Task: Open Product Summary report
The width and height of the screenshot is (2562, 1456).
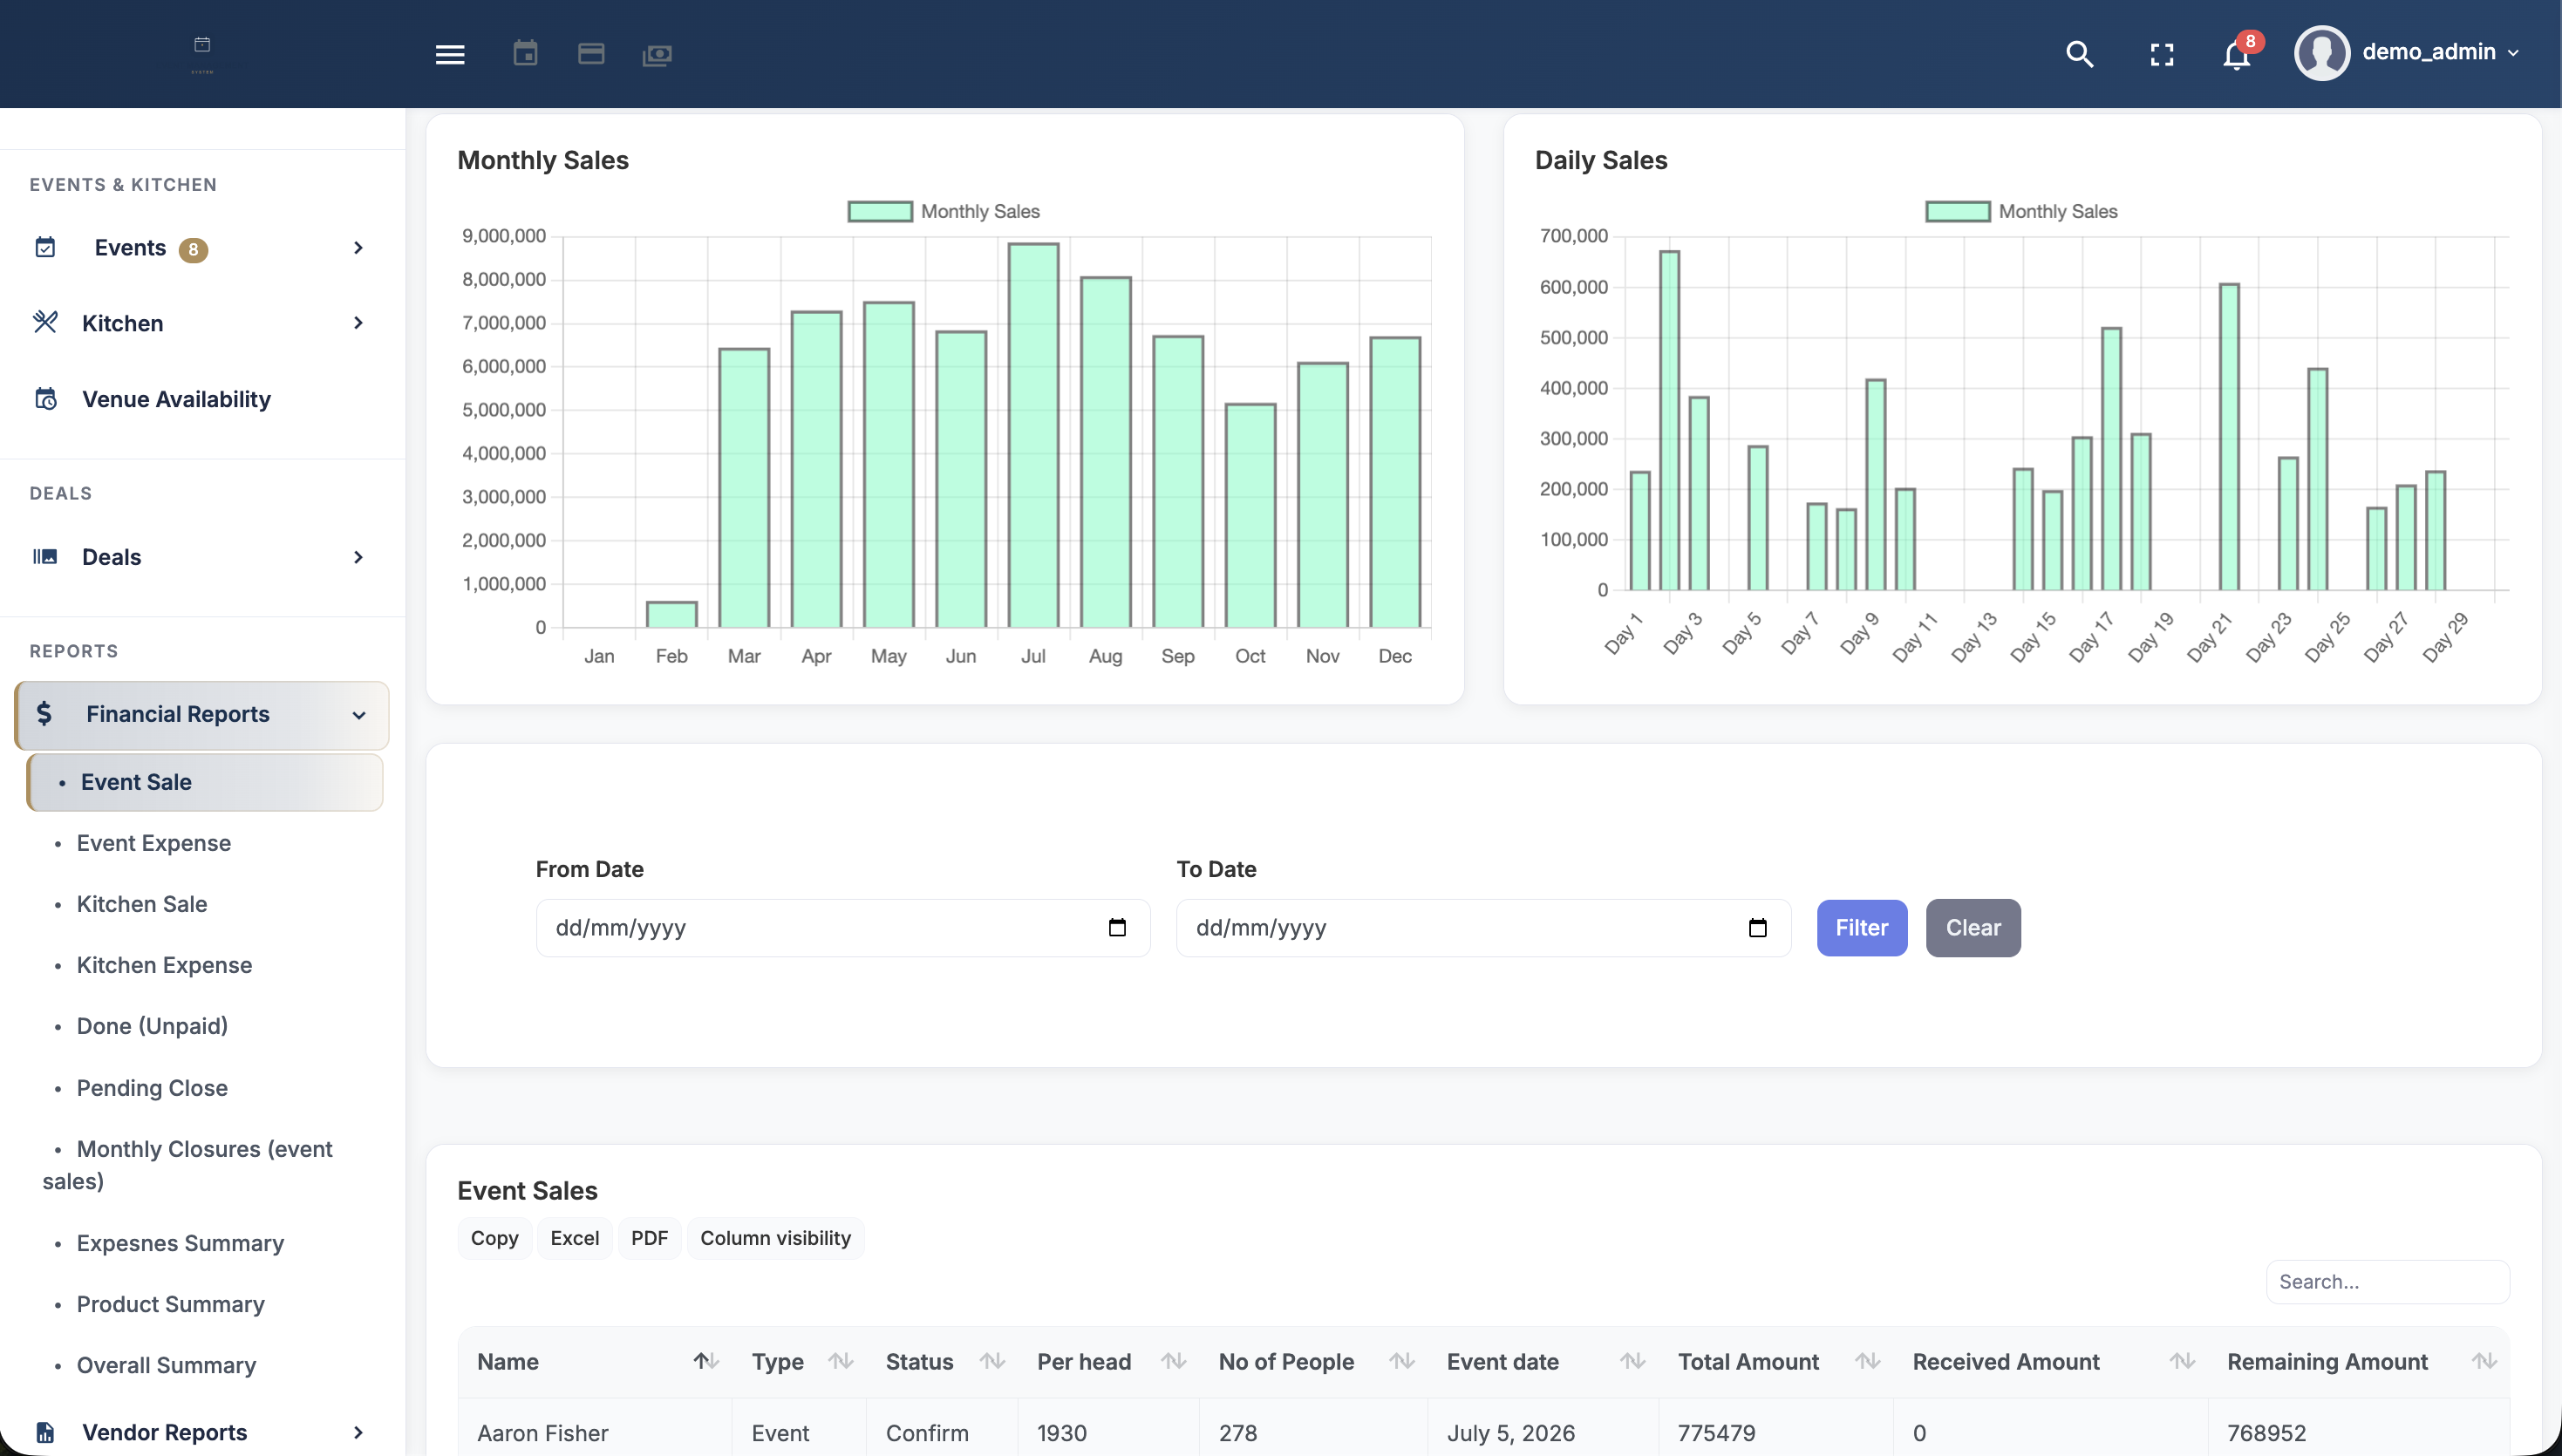Action: tap(170, 1304)
